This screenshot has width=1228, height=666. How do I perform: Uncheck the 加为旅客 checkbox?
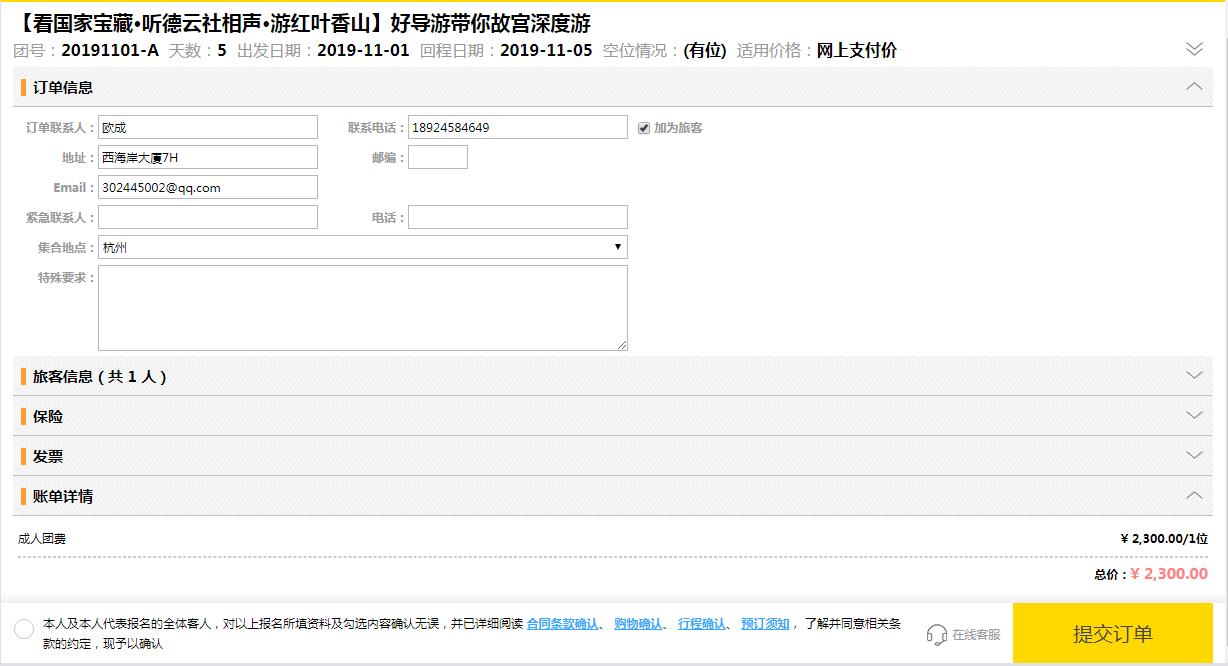click(644, 128)
